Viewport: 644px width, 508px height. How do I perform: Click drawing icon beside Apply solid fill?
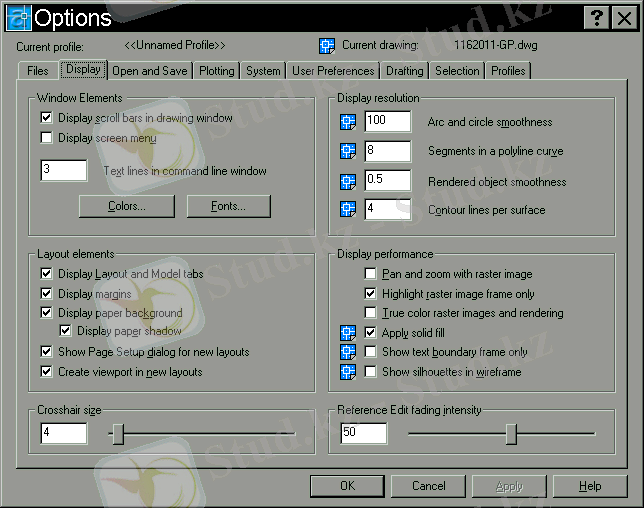pyautogui.click(x=348, y=333)
